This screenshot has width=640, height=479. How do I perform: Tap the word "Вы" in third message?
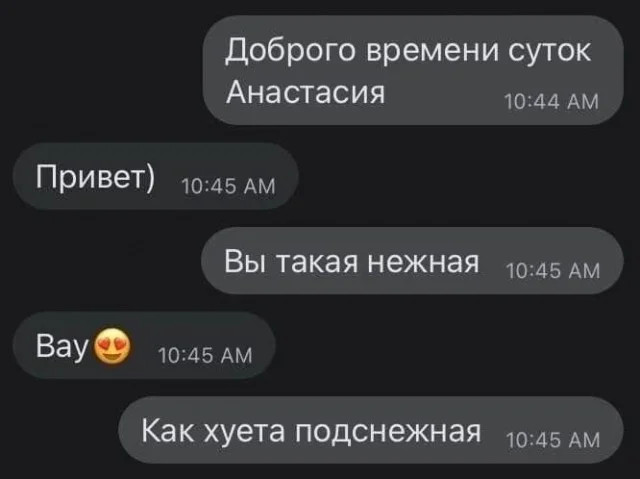tap(245, 262)
